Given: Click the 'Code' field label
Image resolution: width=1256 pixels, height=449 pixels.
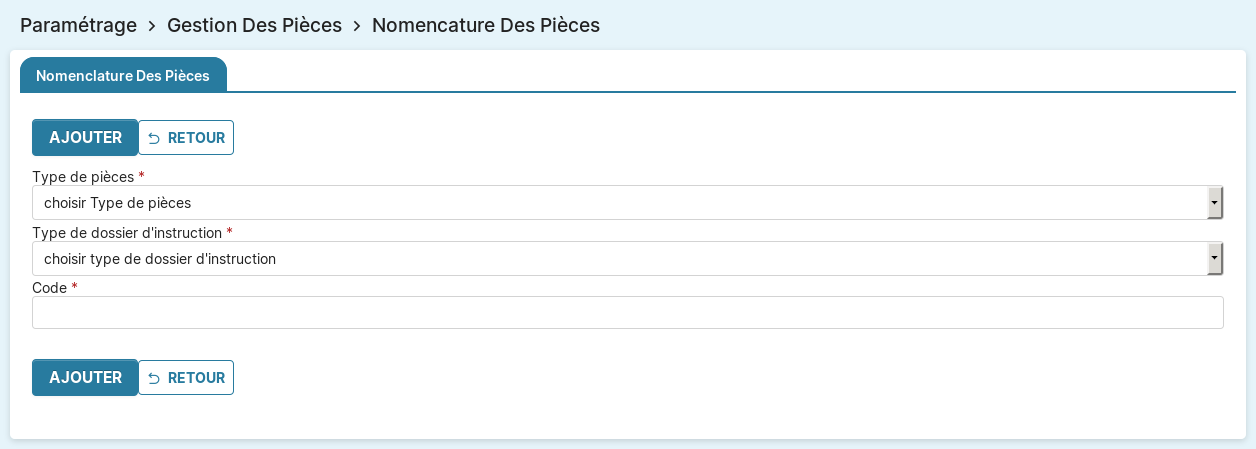Looking at the screenshot, I should pyautogui.click(x=49, y=287).
